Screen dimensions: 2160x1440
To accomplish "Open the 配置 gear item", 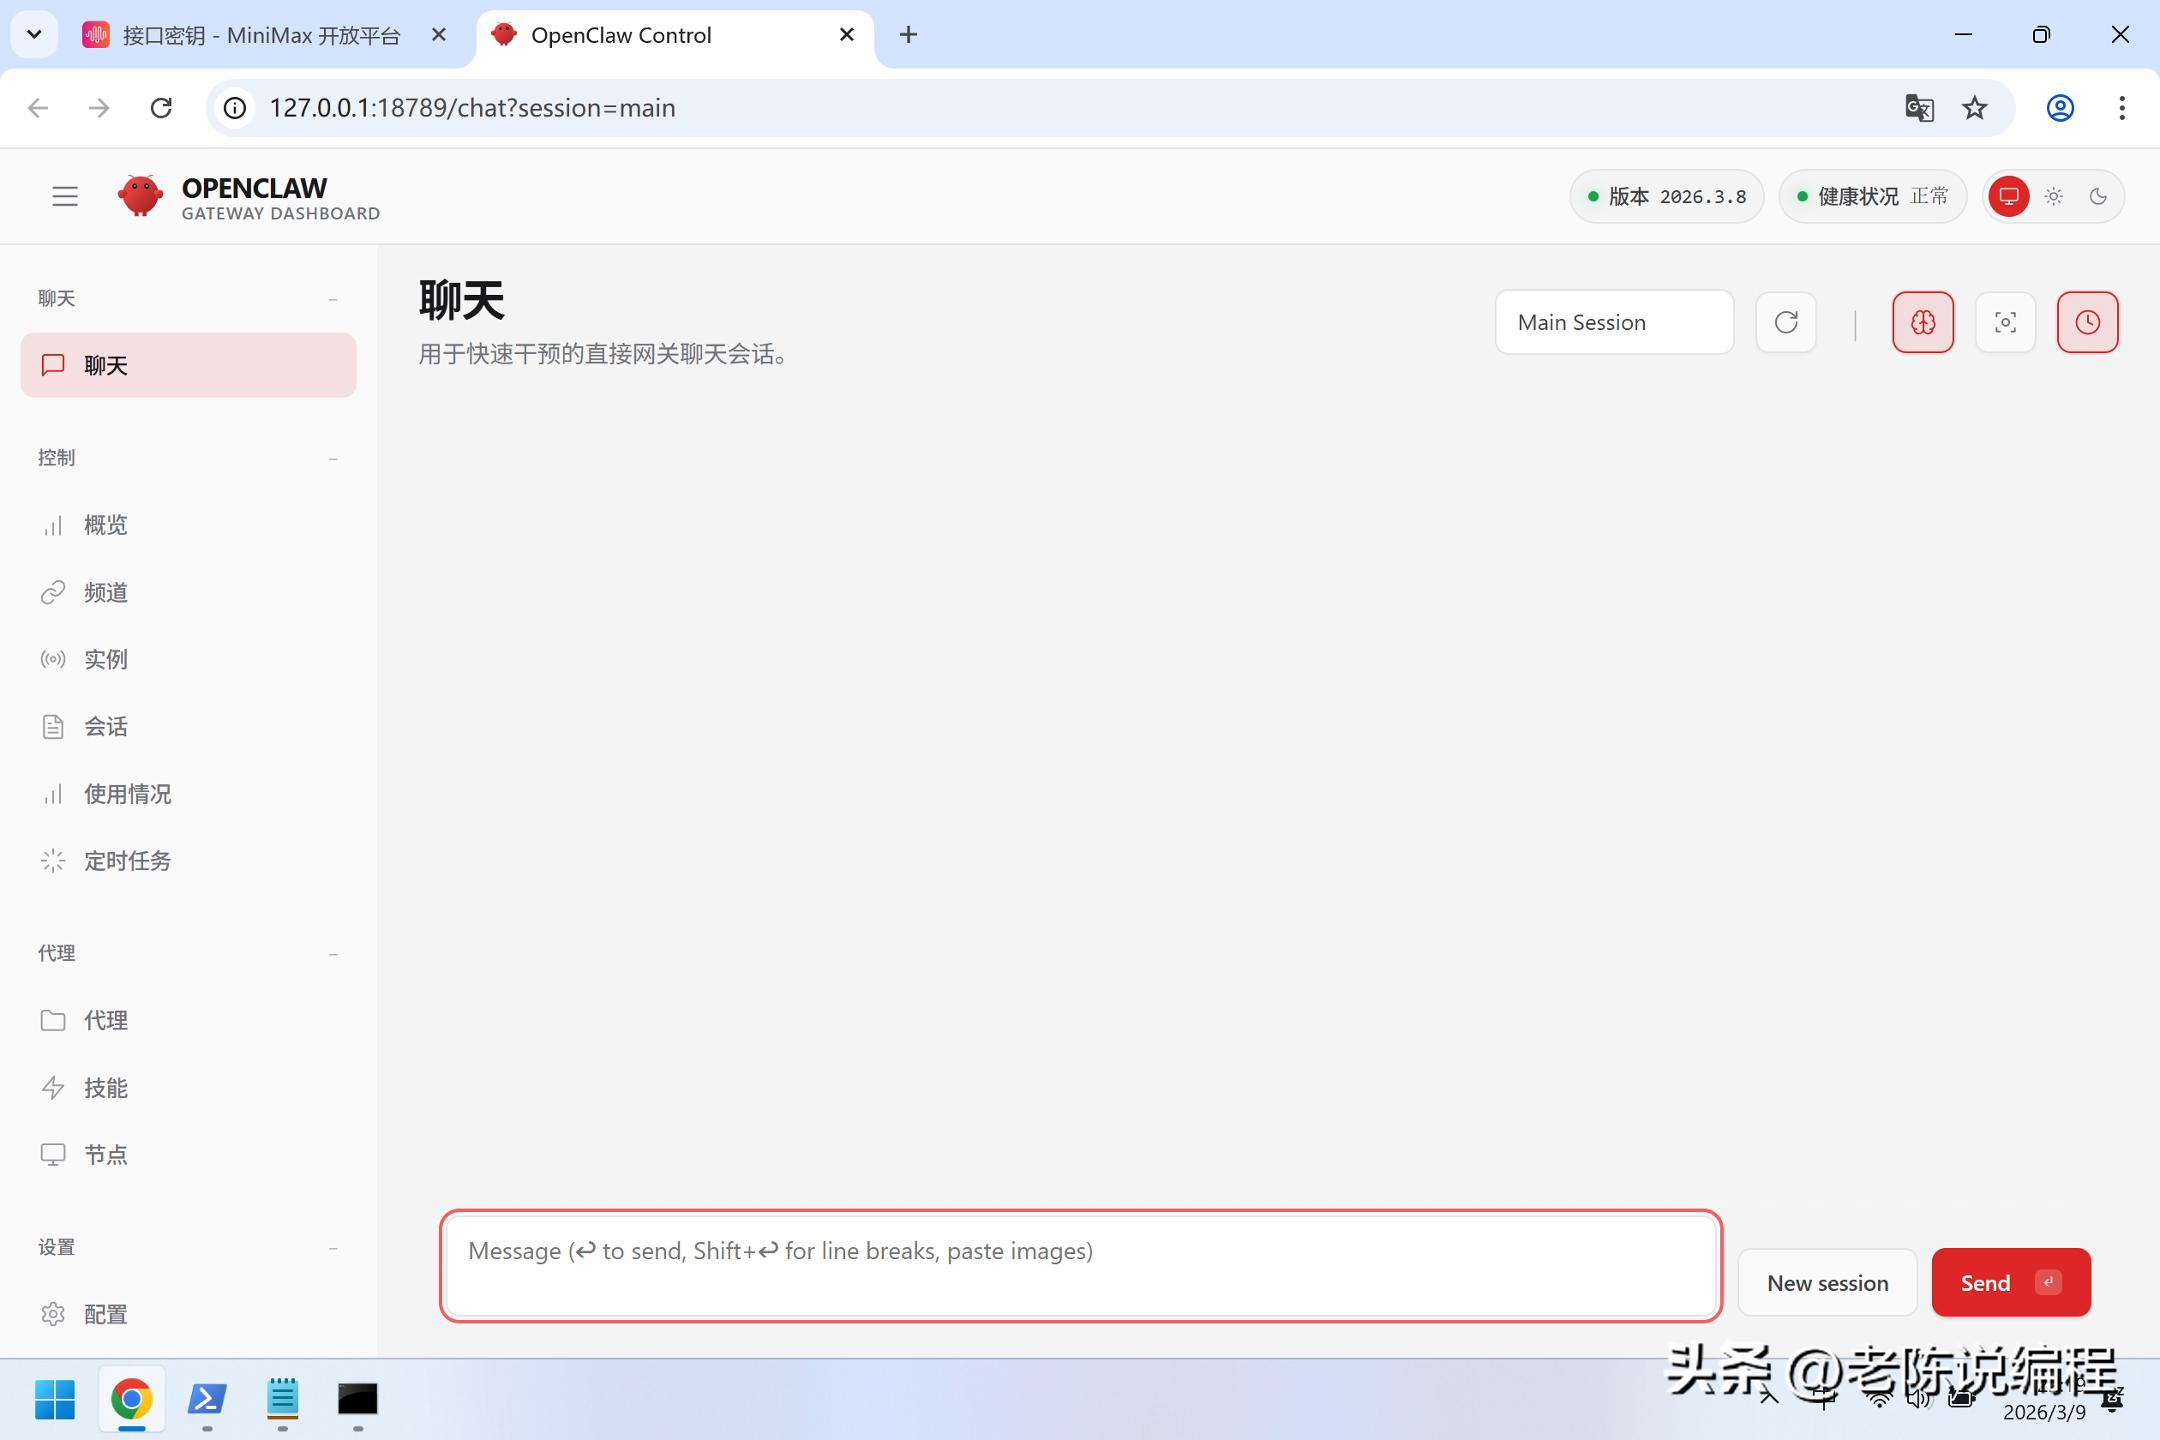I will pos(106,1314).
